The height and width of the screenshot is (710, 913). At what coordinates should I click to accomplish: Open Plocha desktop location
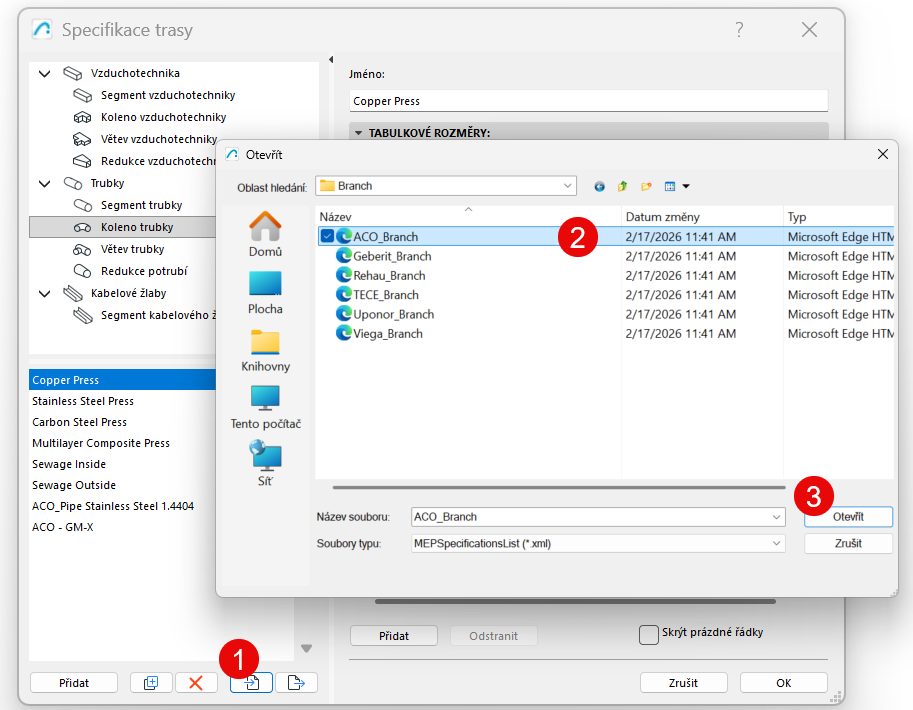266,293
